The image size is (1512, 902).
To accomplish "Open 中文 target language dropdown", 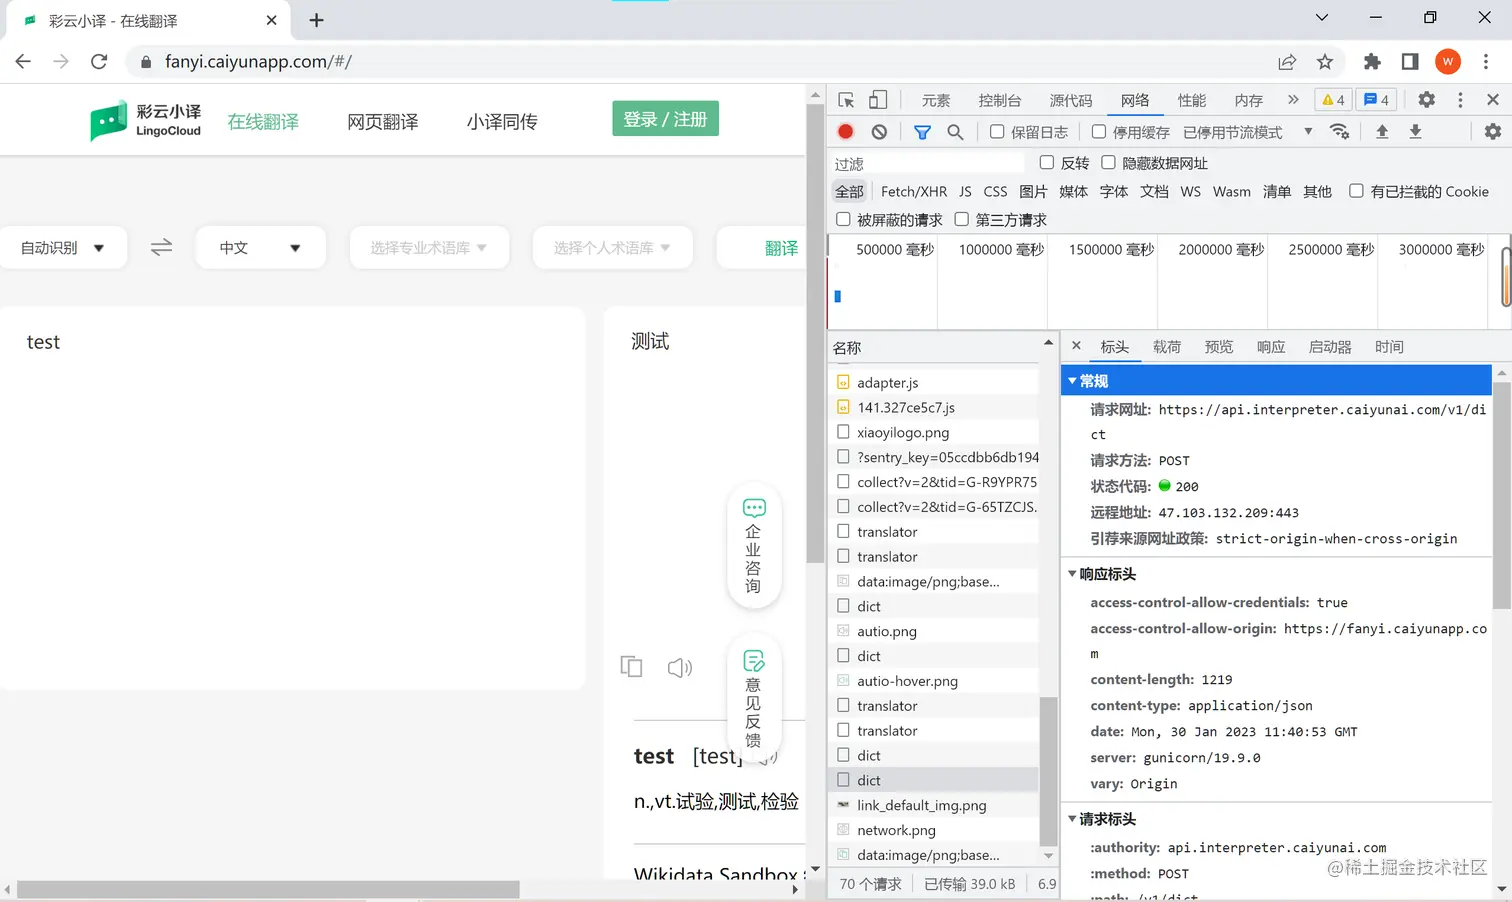I will pos(260,247).
